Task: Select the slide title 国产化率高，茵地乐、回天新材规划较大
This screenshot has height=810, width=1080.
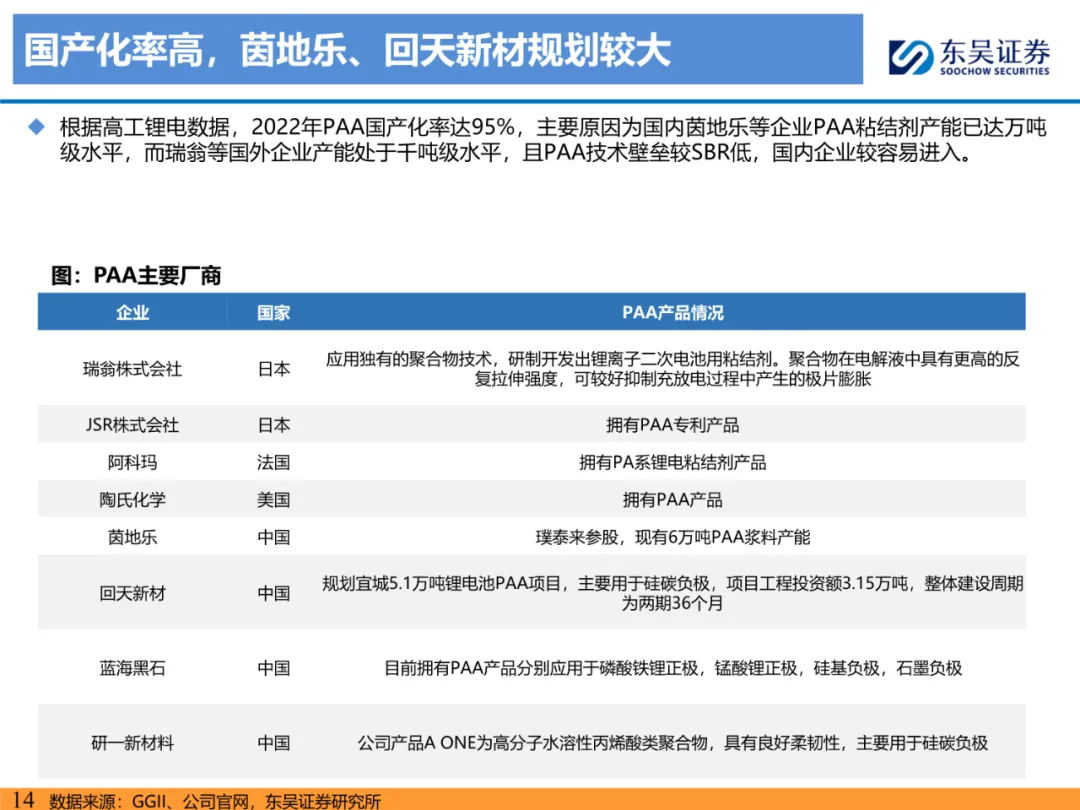Action: pyautogui.click(x=348, y=50)
